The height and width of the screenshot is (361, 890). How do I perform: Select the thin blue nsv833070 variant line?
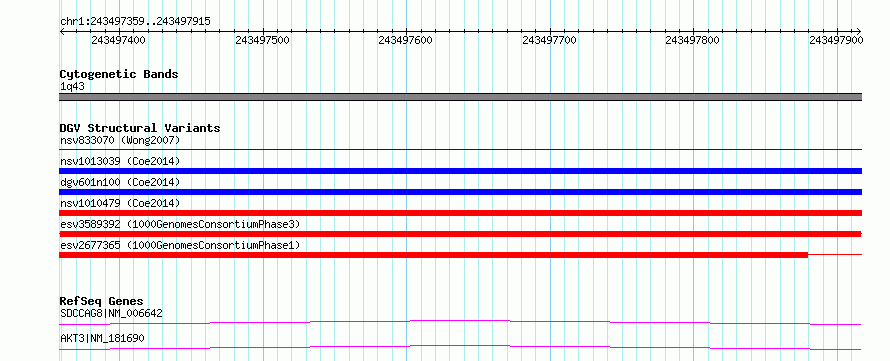[460, 149]
